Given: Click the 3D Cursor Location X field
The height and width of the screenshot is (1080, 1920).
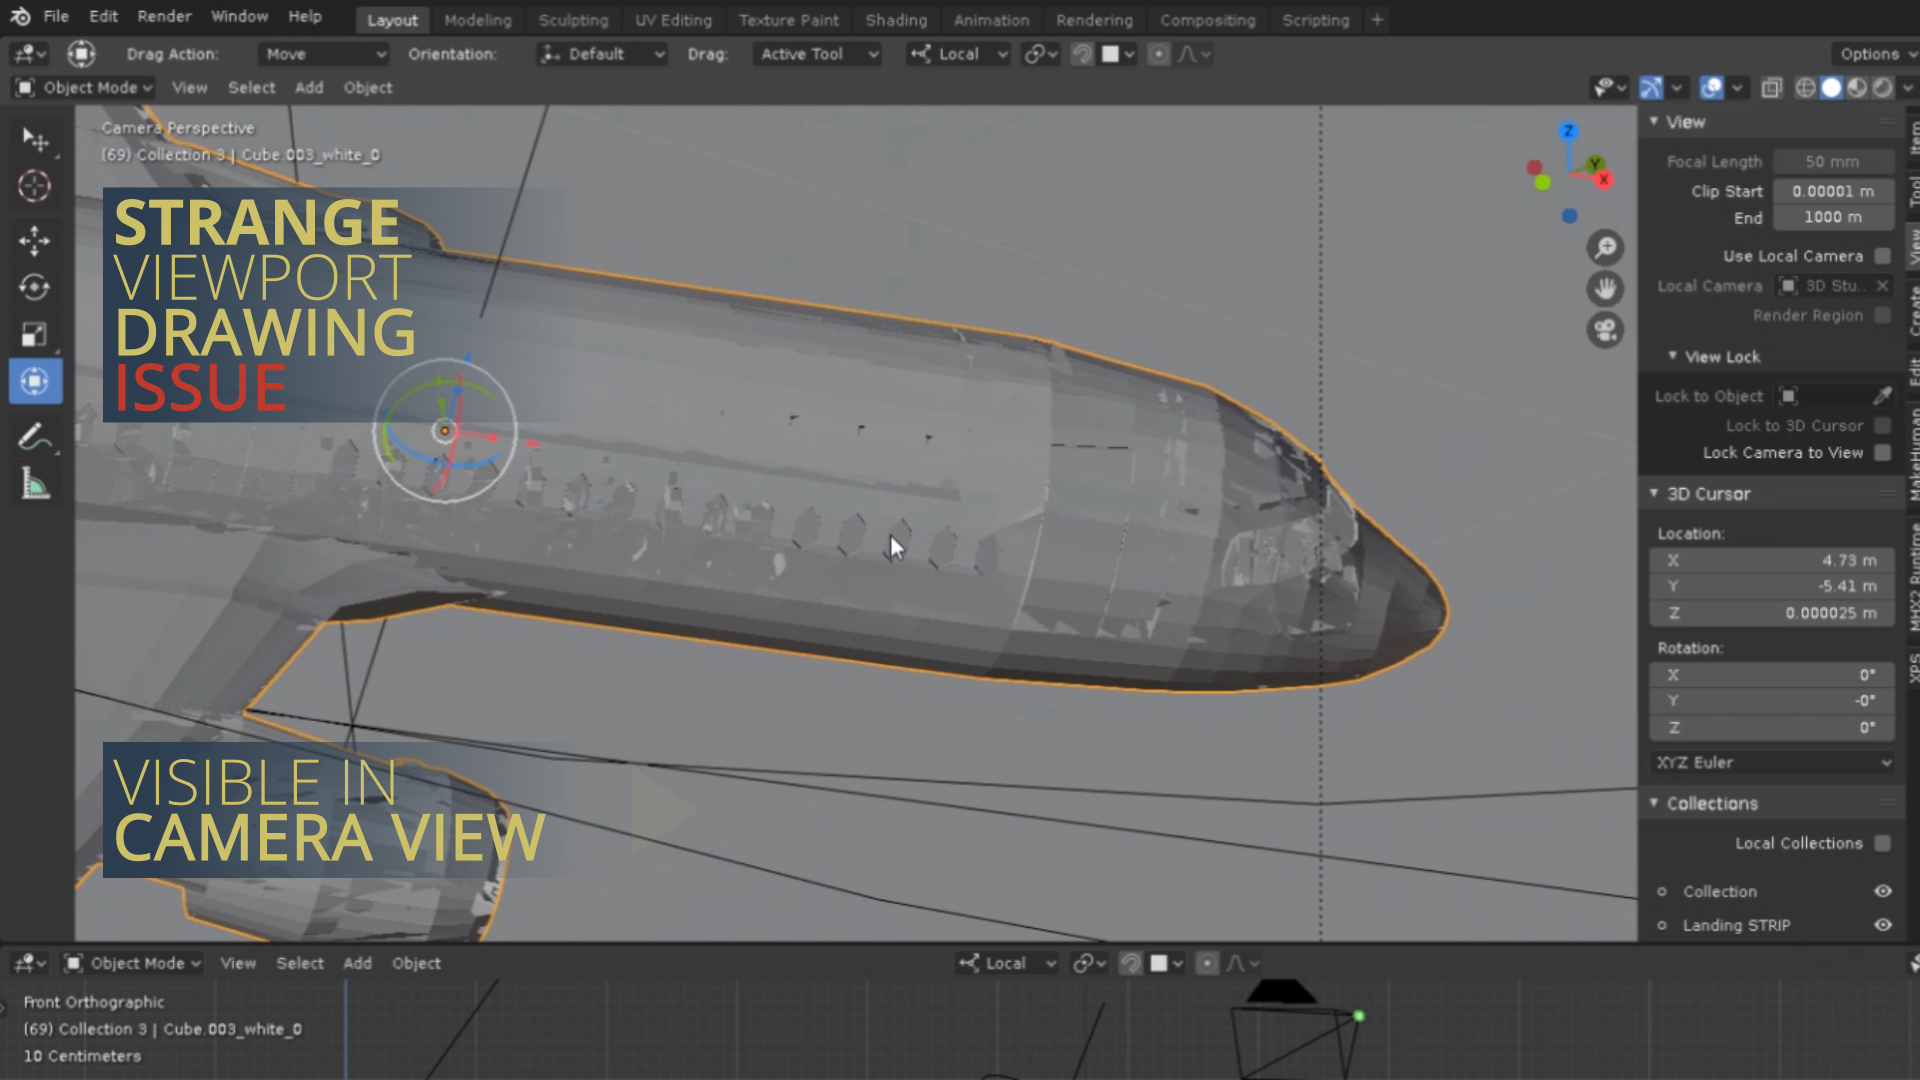Looking at the screenshot, I should (1772, 561).
